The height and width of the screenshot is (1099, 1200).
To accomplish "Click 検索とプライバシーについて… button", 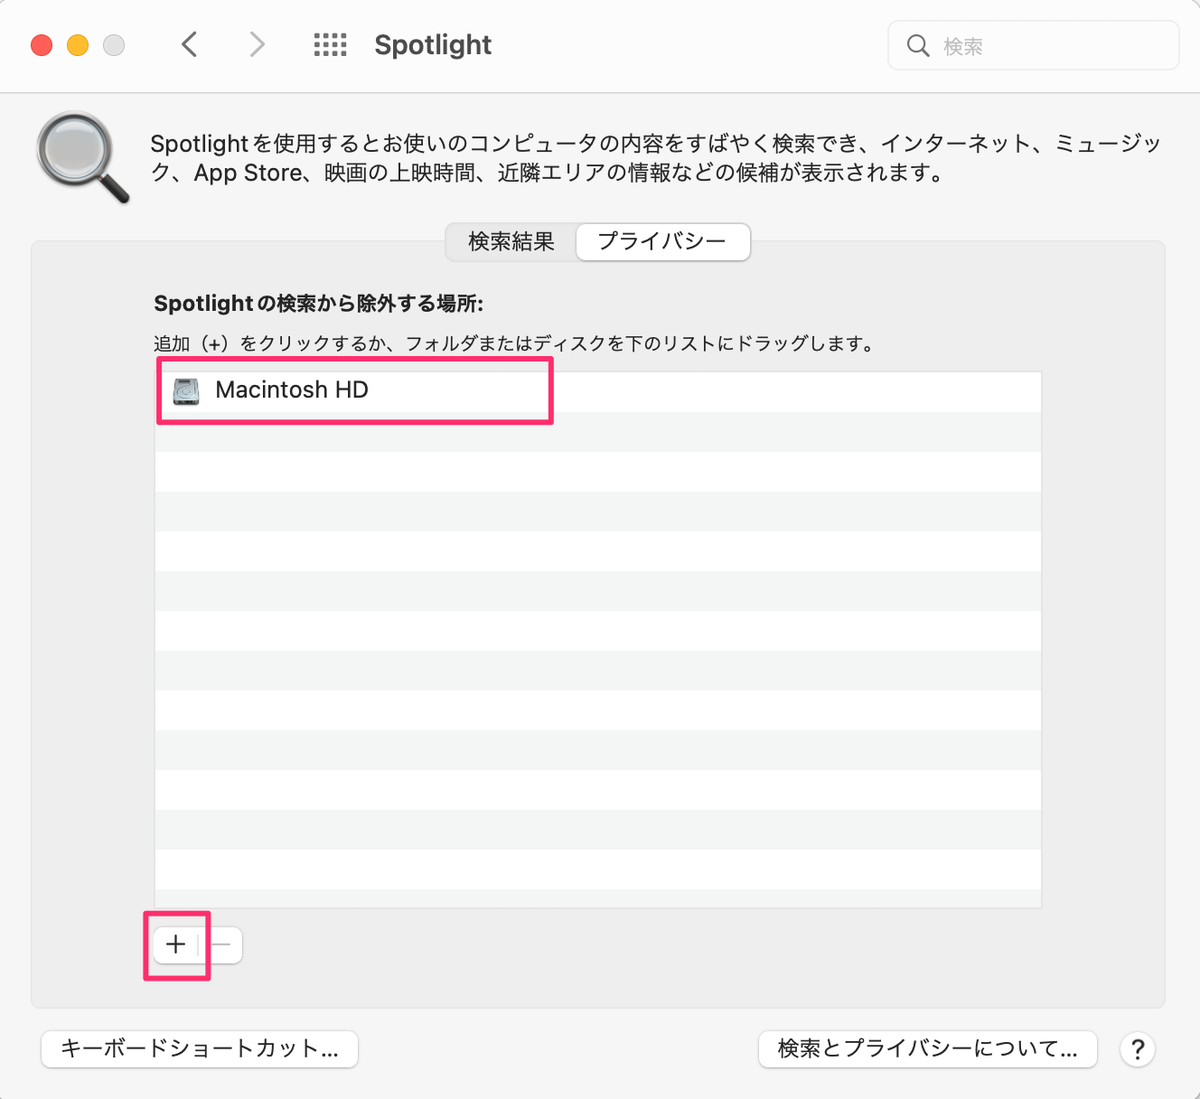I will click(928, 1049).
